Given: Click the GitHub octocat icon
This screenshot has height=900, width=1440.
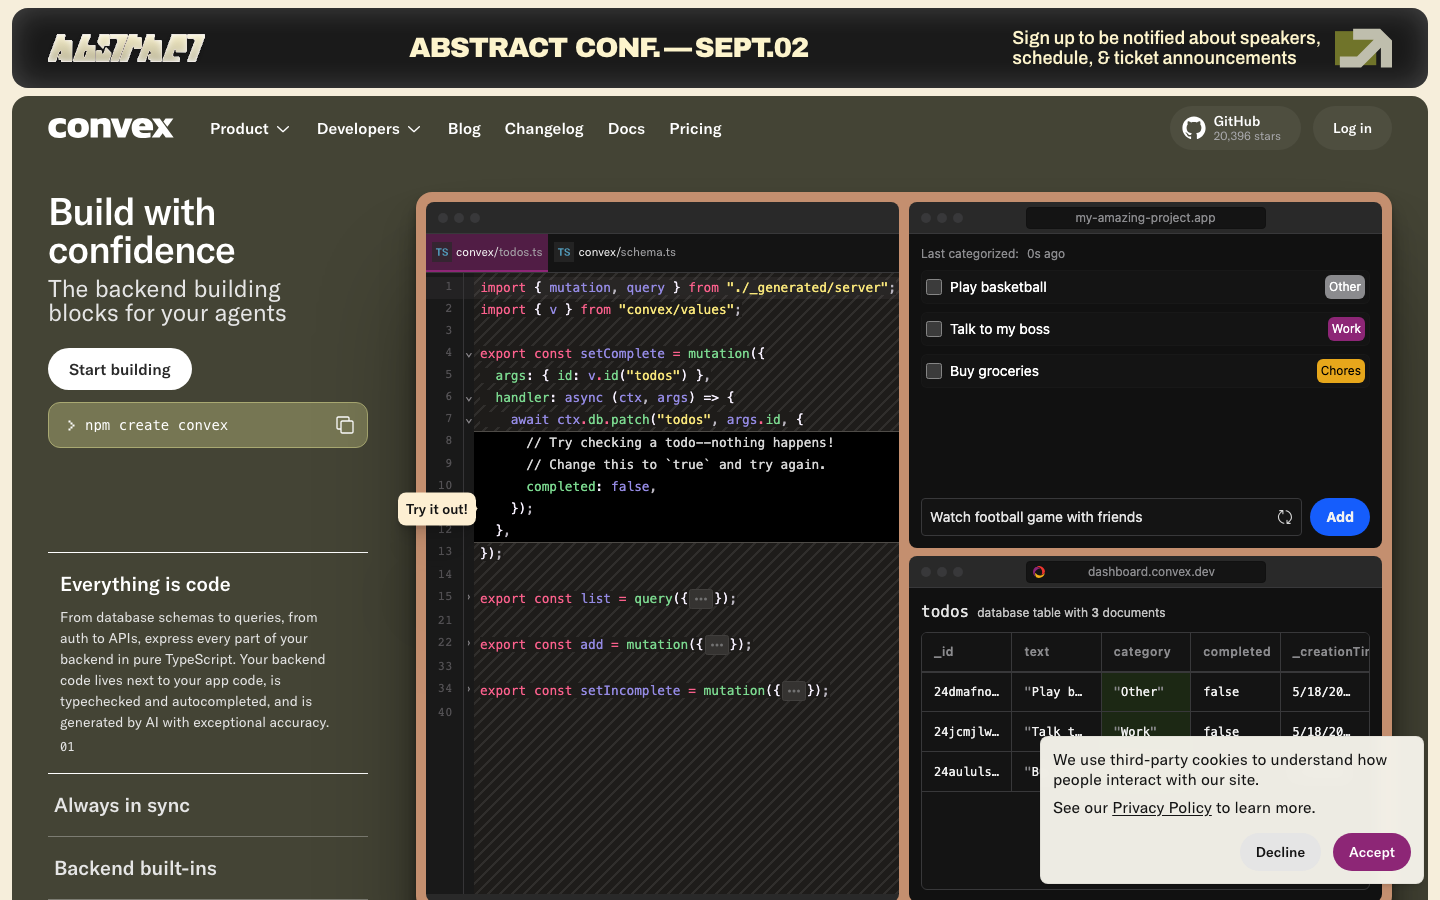Looking at the screenshot, I should (x=1194, y=128).
